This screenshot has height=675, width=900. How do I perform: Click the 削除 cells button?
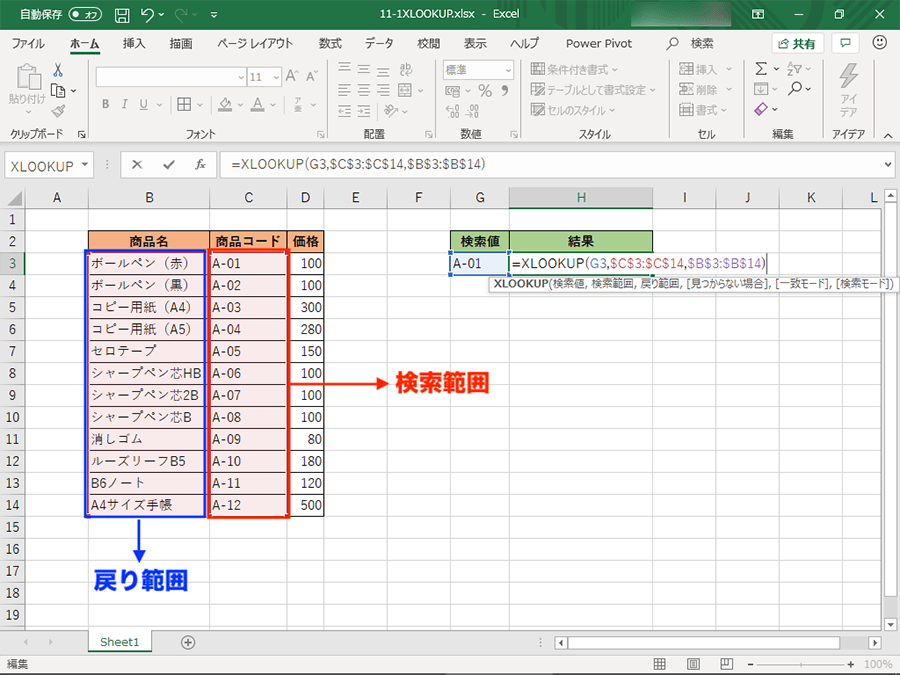pos(699,90)
